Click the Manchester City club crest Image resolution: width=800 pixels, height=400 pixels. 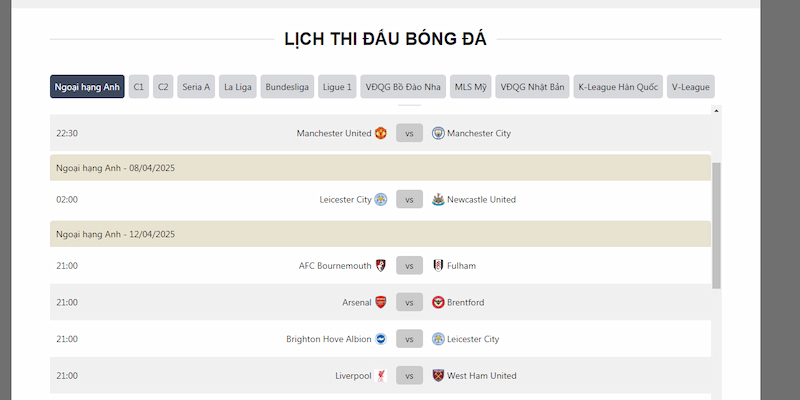click(438, 133)
